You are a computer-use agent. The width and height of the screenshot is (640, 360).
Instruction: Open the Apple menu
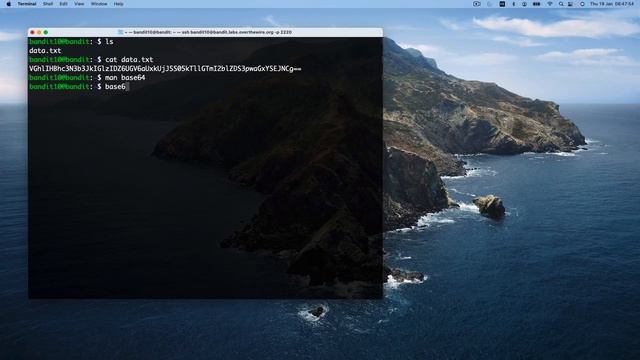pos(9,4)
